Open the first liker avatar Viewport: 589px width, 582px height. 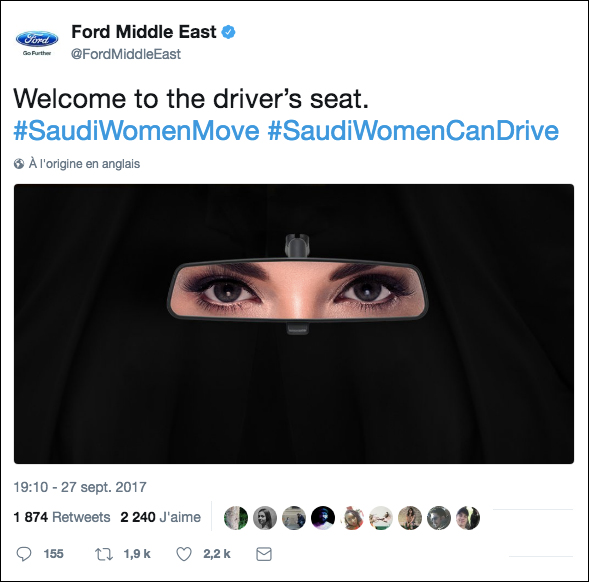click(236, 517)
